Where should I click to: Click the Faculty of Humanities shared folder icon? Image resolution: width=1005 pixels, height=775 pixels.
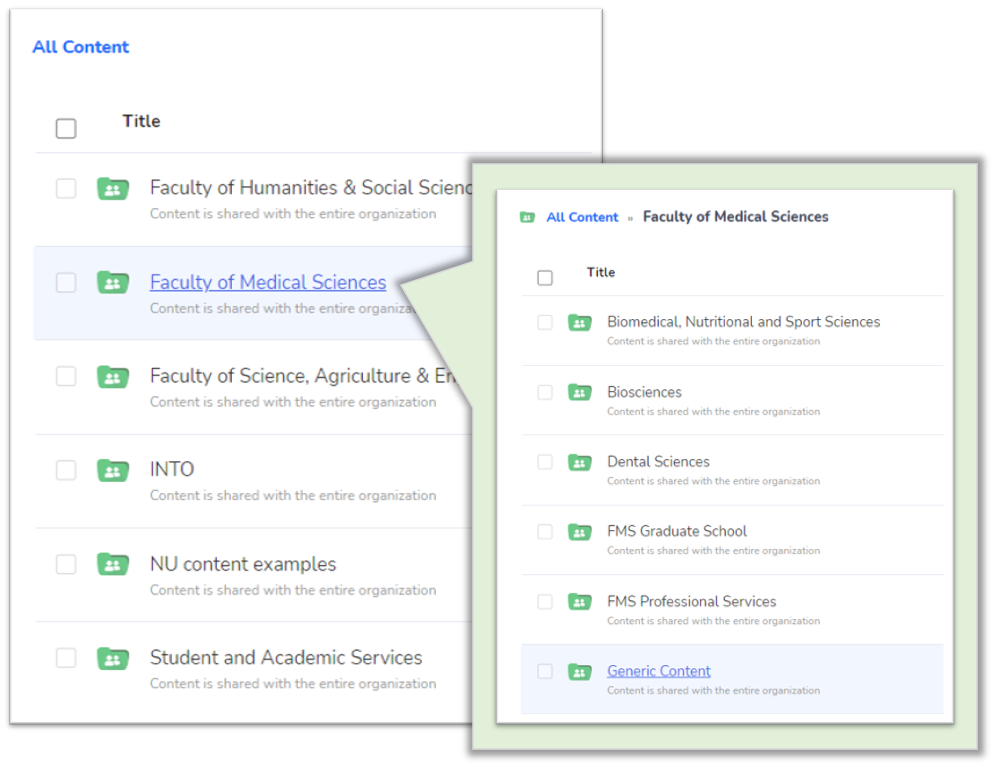113,189
